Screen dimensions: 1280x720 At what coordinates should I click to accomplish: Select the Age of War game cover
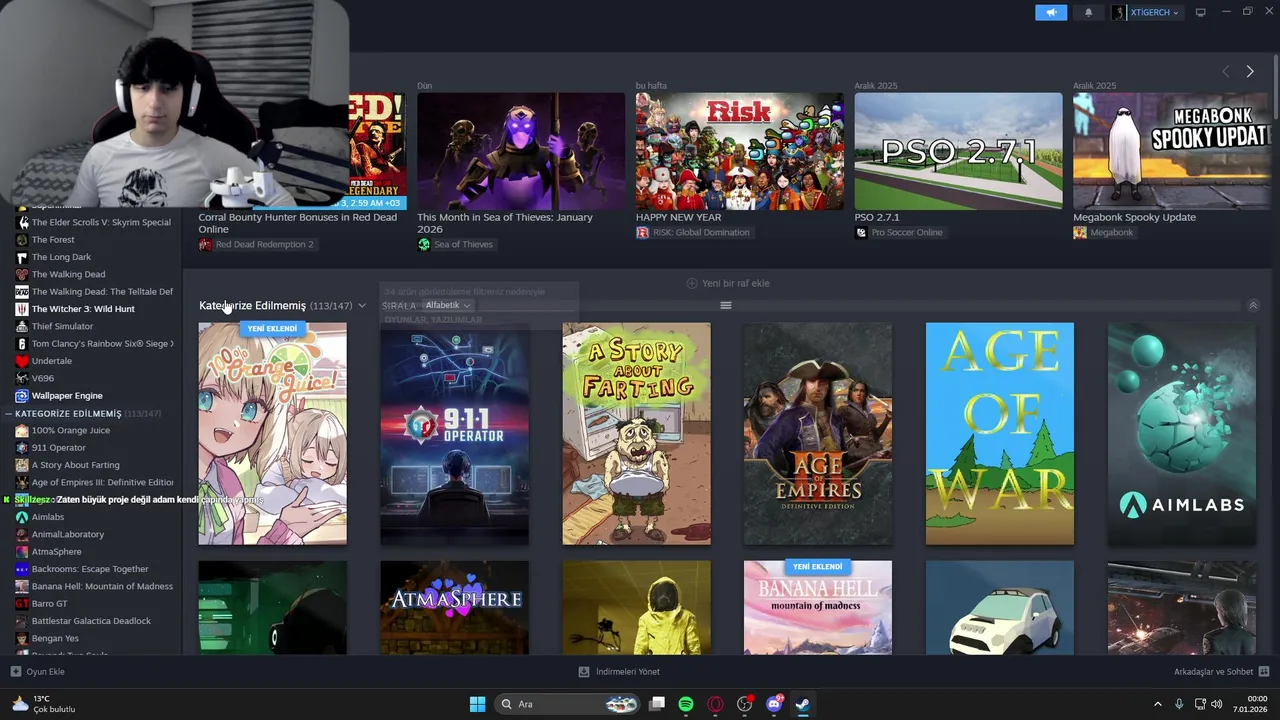coord(1000,434)
